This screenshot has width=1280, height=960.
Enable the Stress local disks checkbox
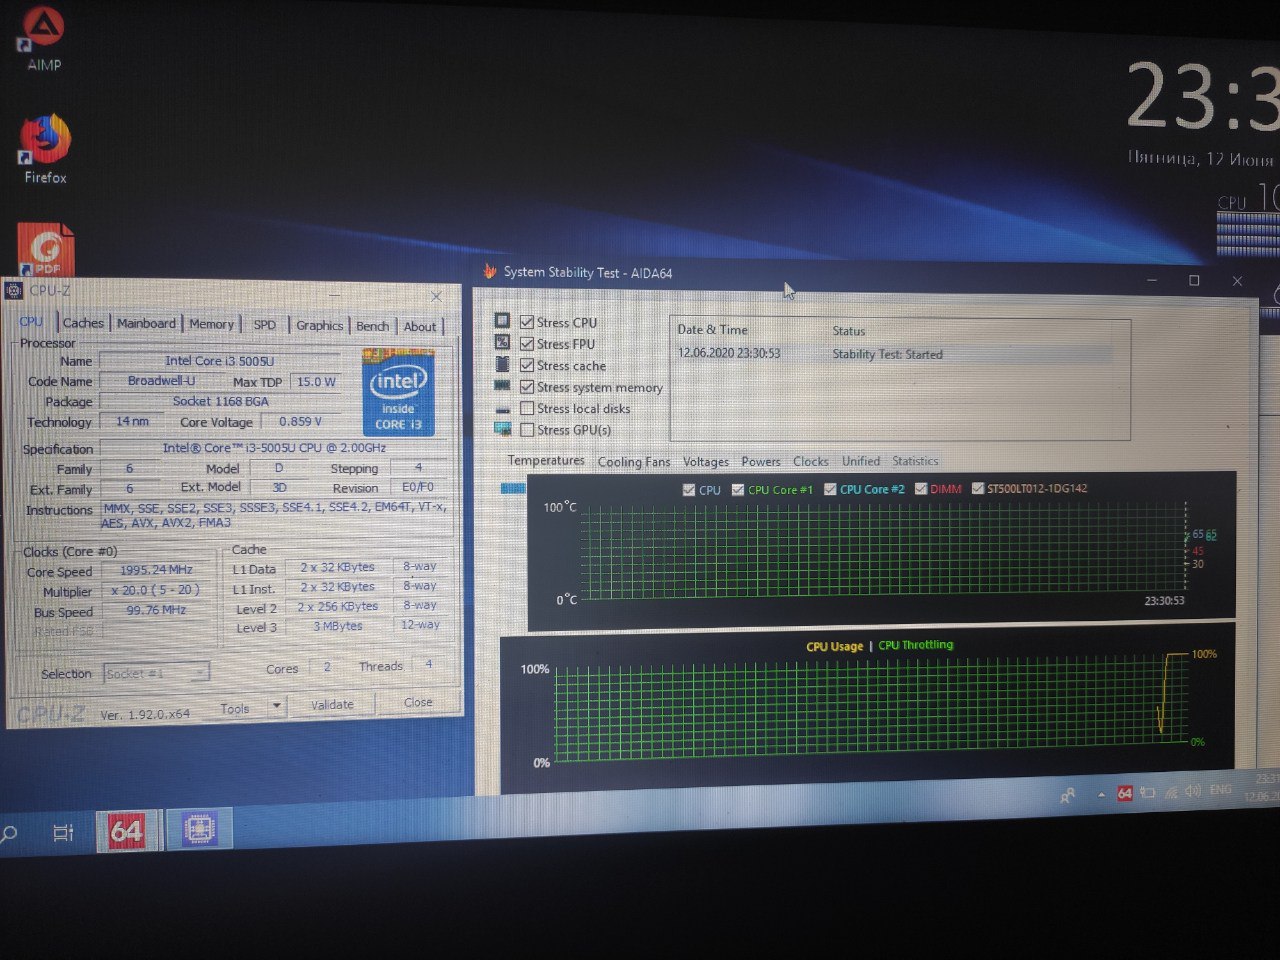click(x=527, y=408)
